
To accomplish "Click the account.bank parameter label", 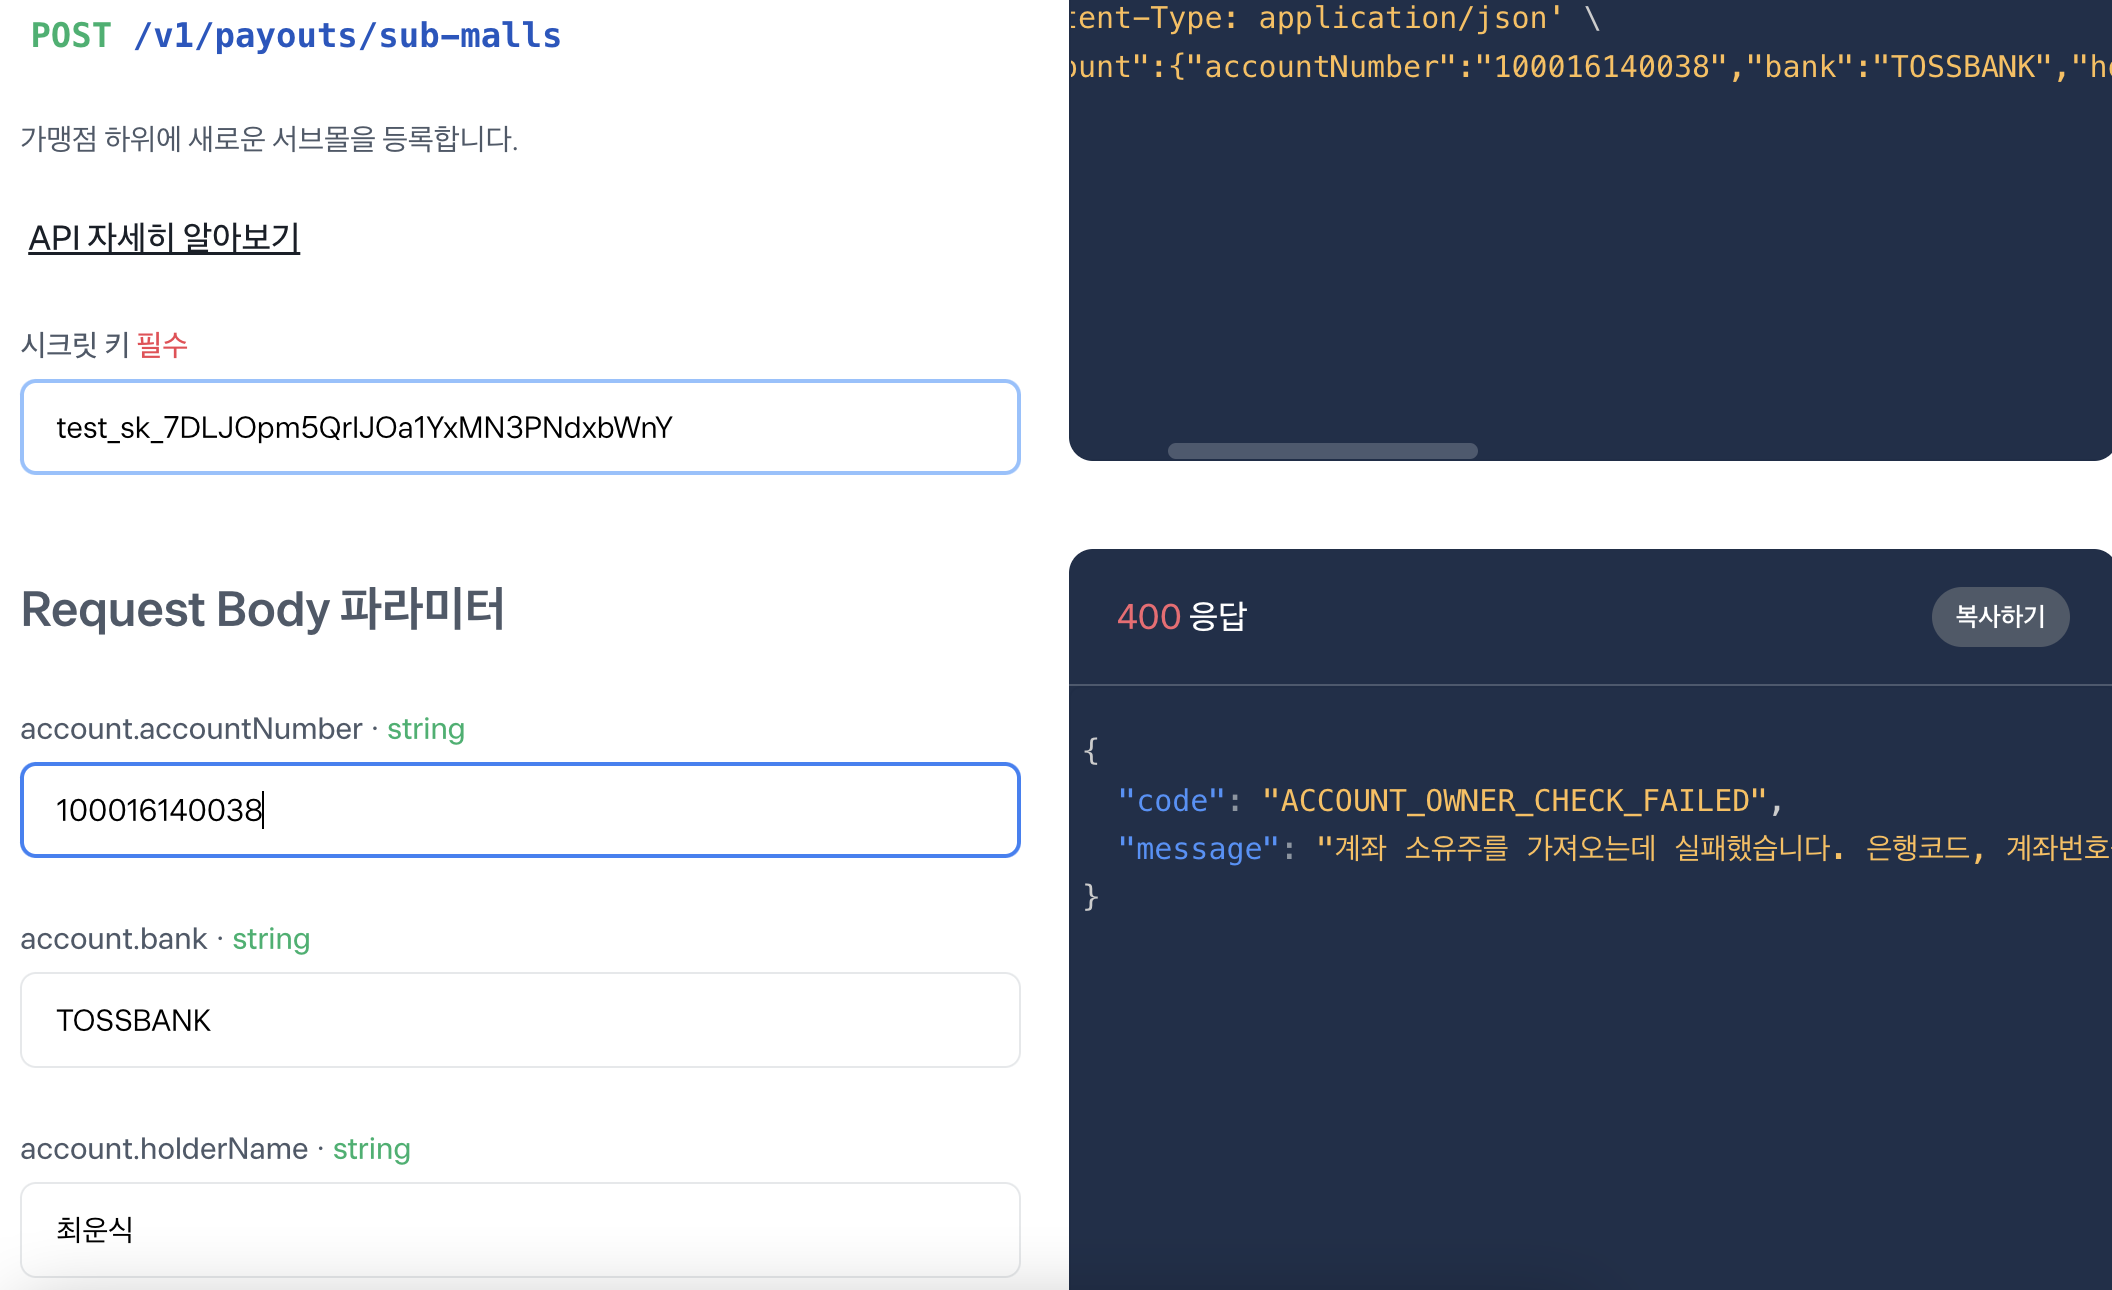I will (114, 939).
